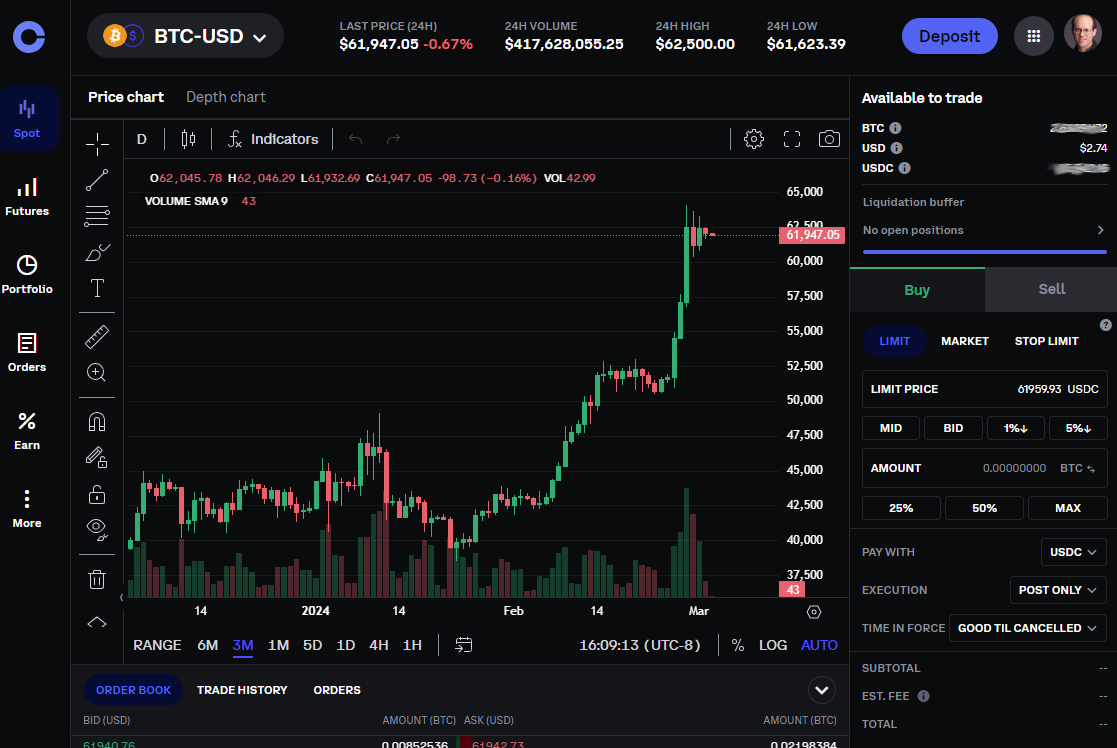Set chart range to 4H

(x=378, y=645)
